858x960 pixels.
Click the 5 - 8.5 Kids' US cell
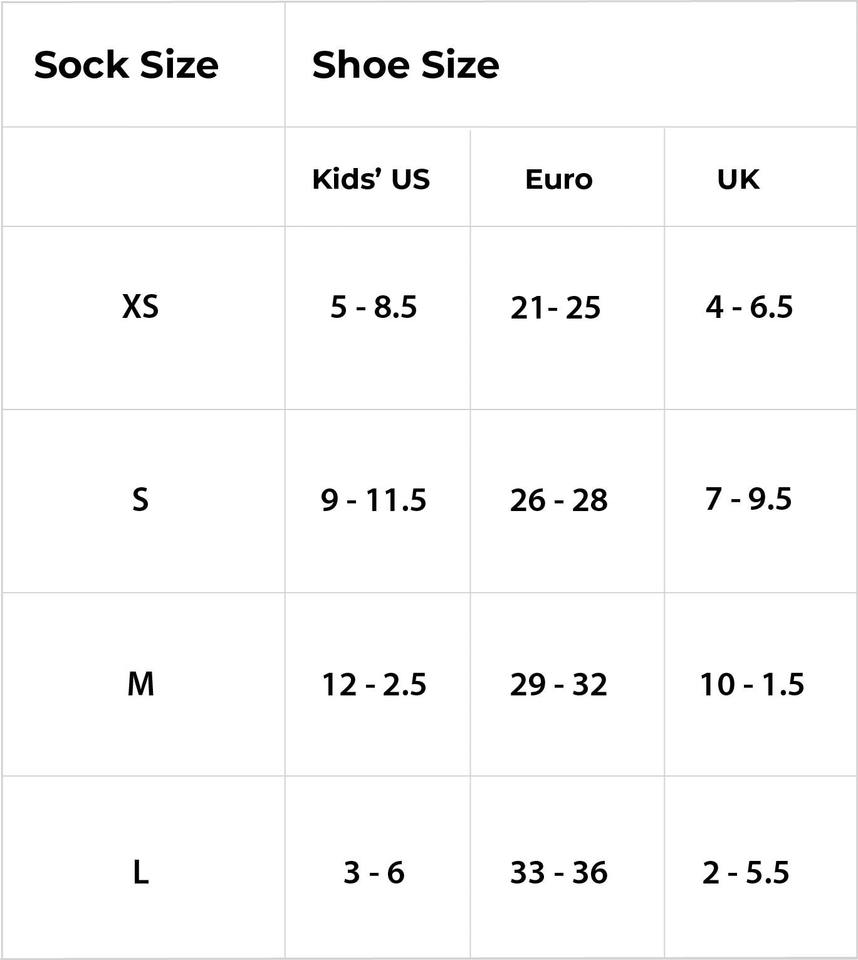pyautogui.click(x=373, y=307)
